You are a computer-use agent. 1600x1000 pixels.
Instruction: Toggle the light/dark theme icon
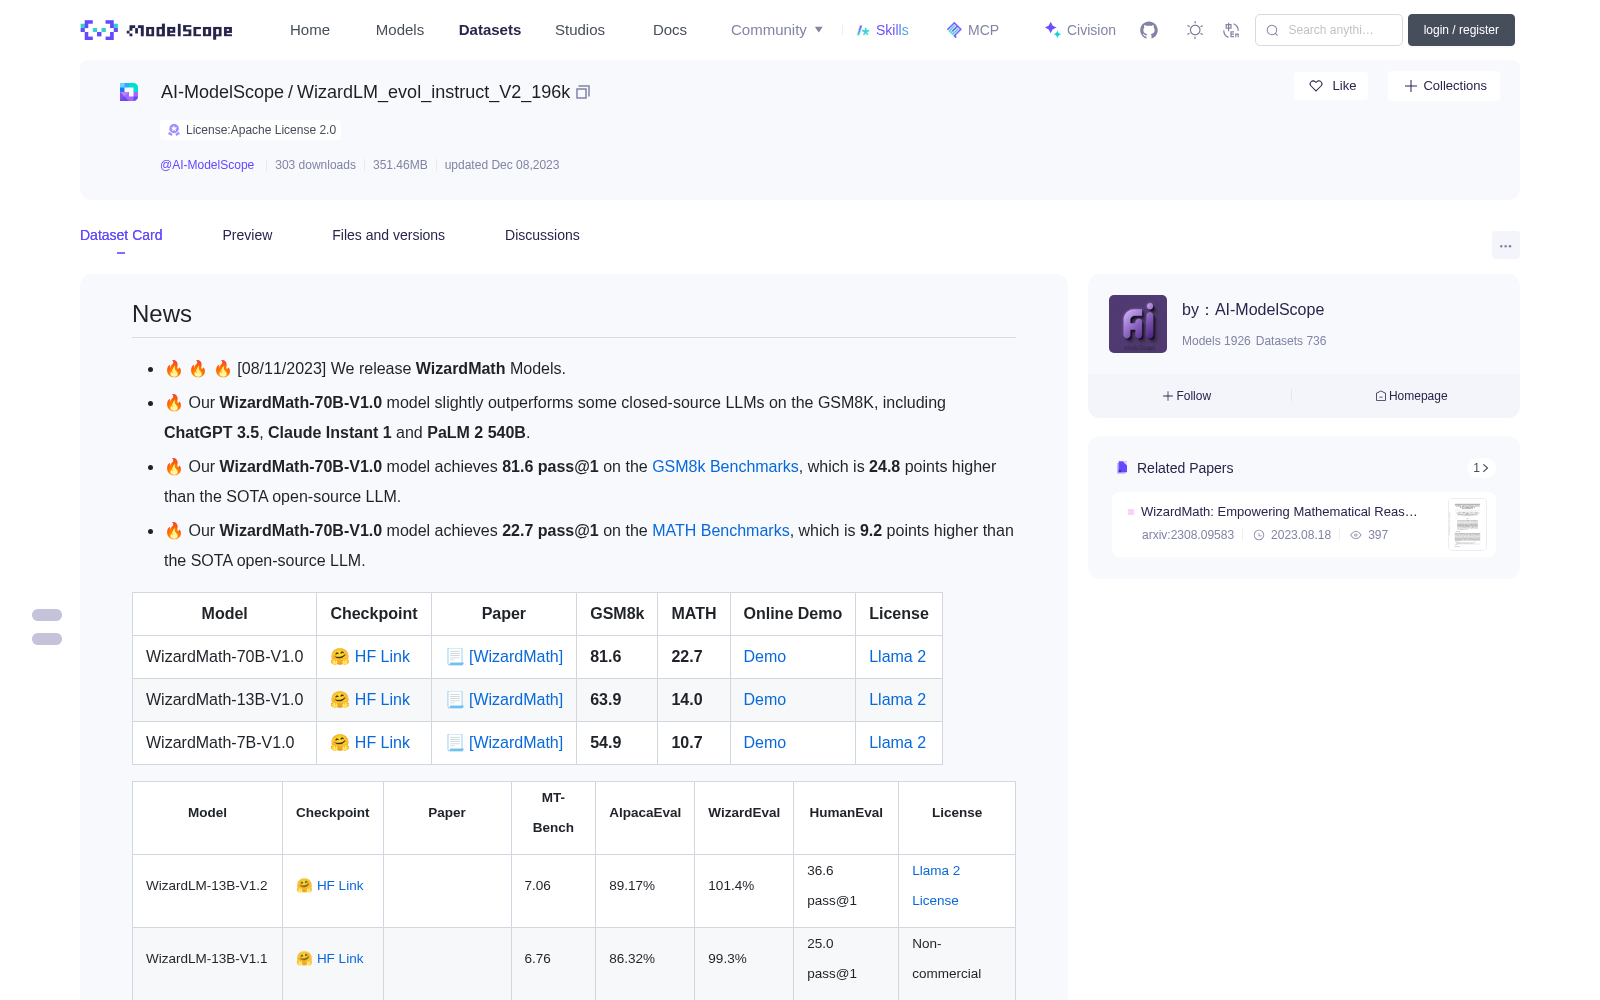point(1195,30)
